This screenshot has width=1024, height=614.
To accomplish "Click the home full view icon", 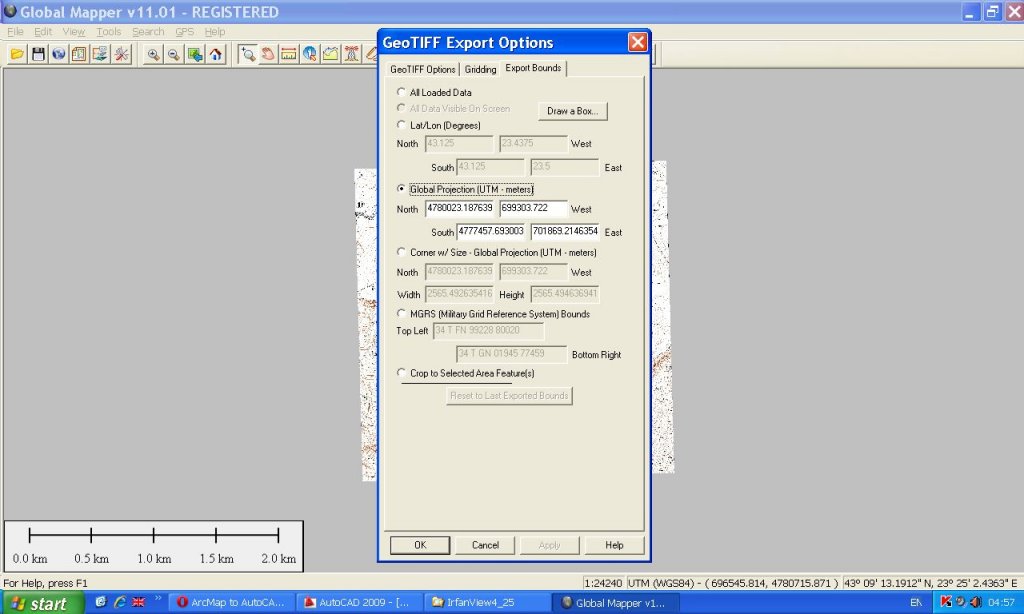I will pos(215,54).
